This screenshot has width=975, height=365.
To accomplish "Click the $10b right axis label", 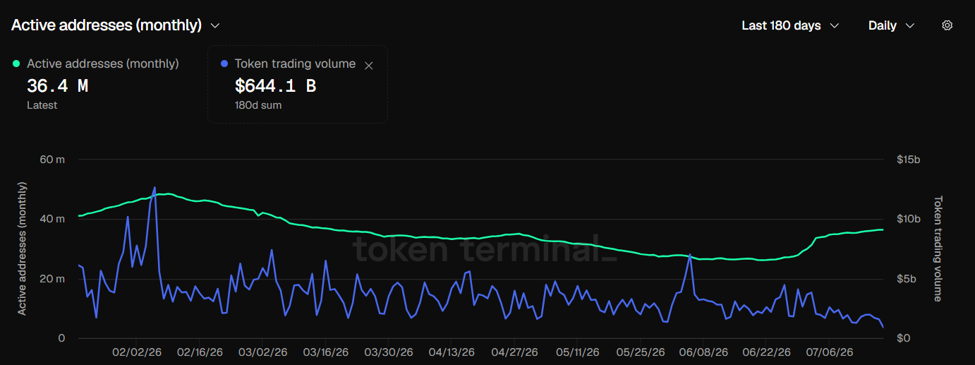I will (x=908, y=219).
